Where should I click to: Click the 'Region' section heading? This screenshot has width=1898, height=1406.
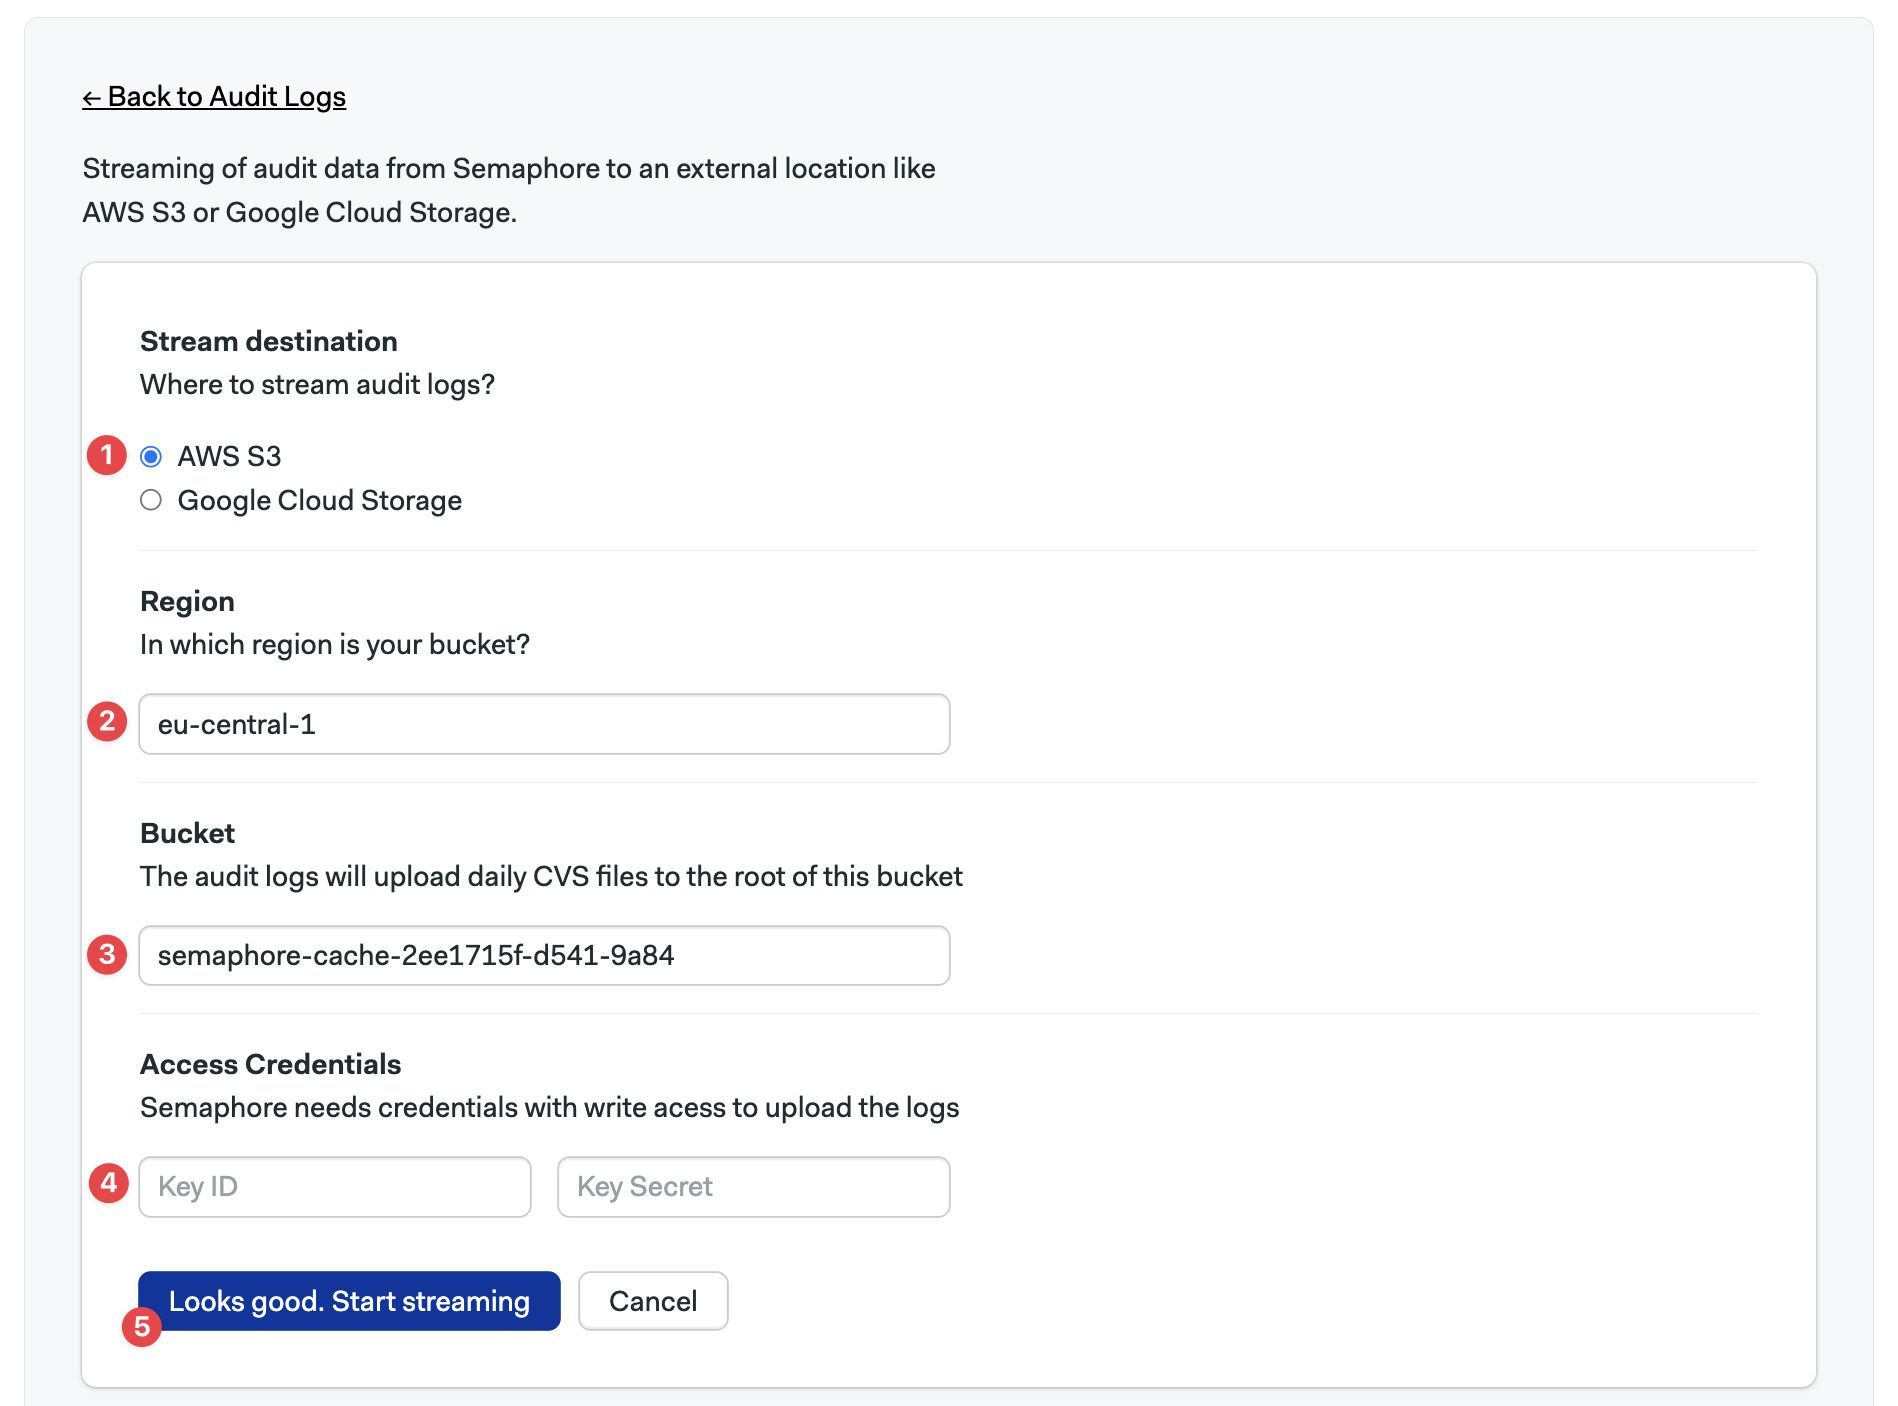click(x=187, y=601)
